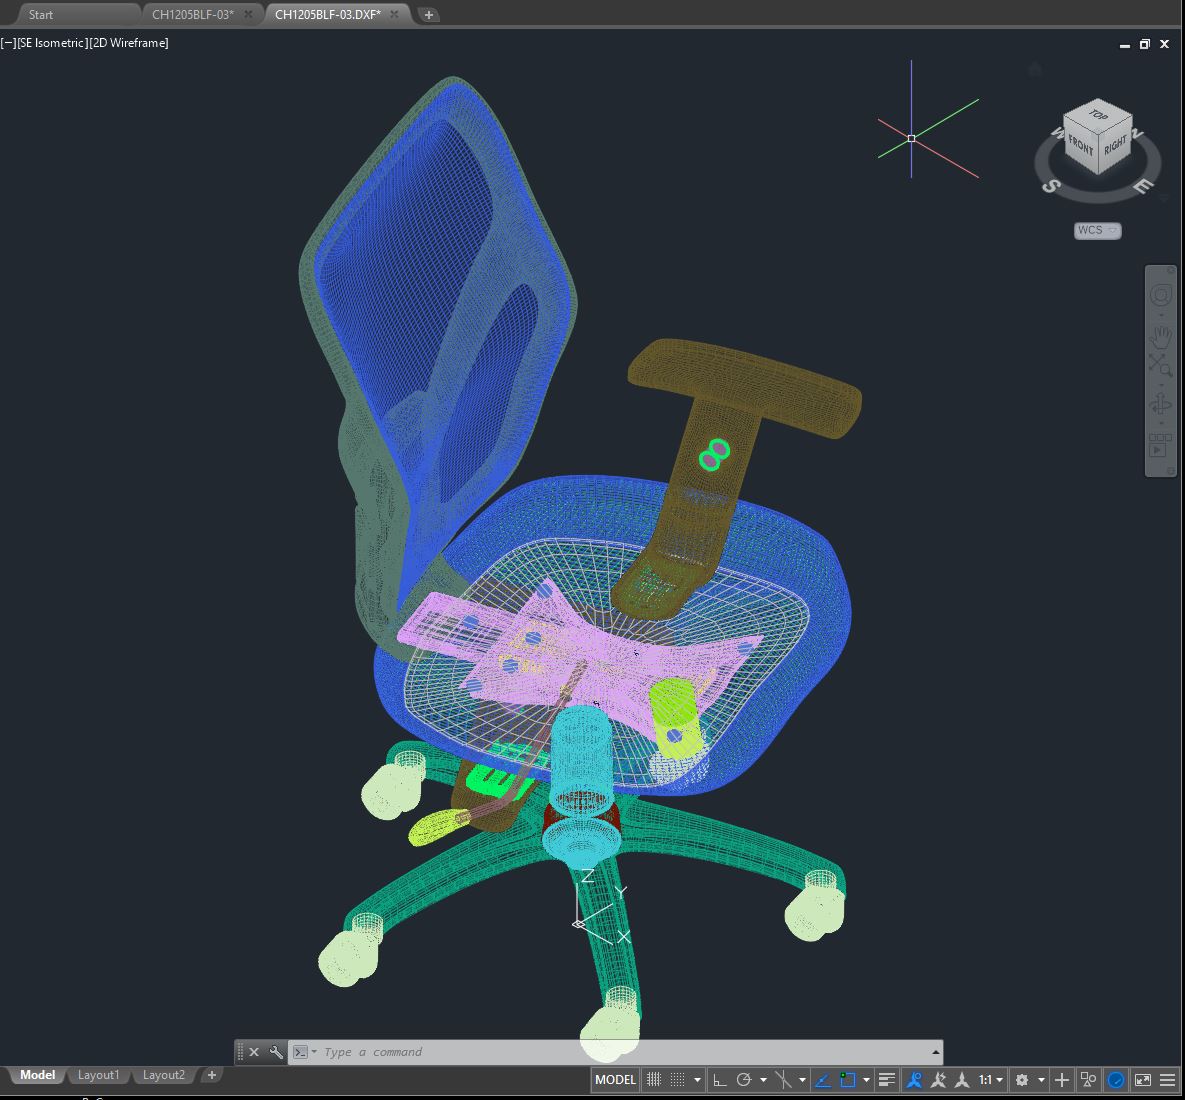This screenshot has width=1185, height=1100.
Task: Click the TOP face of ViewCube
Action: click(x=1098, y=115)
